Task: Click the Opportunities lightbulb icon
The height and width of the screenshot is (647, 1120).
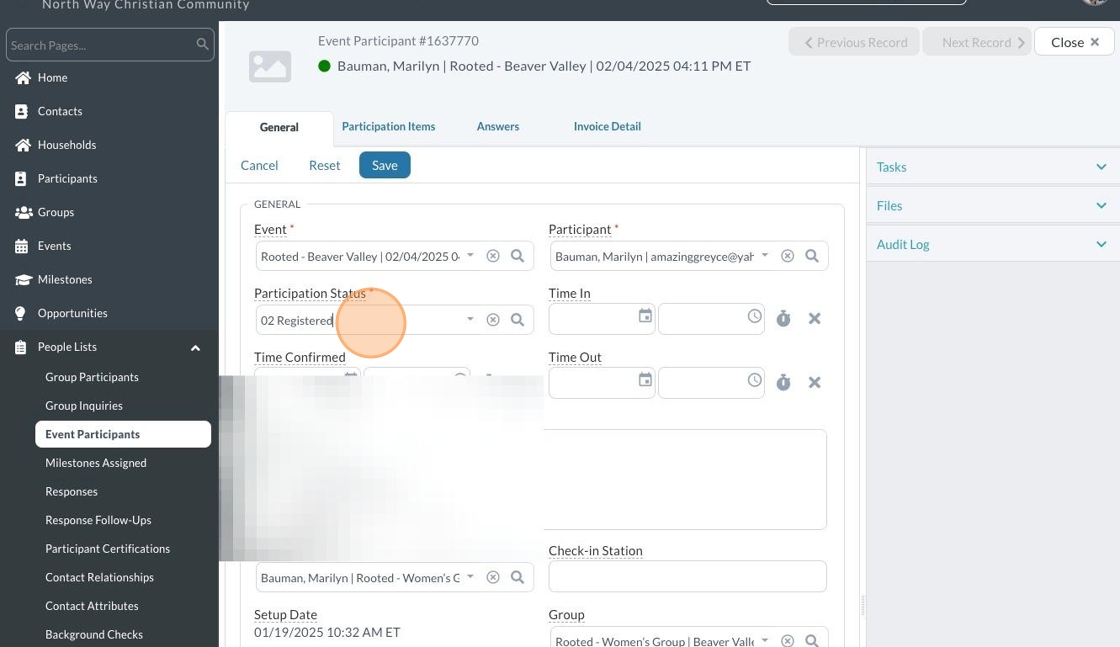Action: [x=20, y=313]
